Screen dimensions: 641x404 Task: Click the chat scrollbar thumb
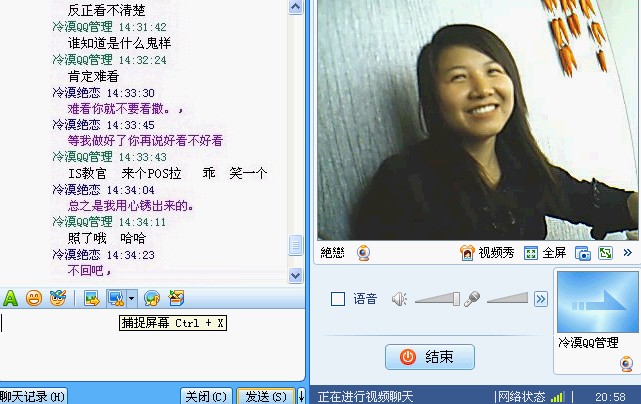(x=295, y=245)
